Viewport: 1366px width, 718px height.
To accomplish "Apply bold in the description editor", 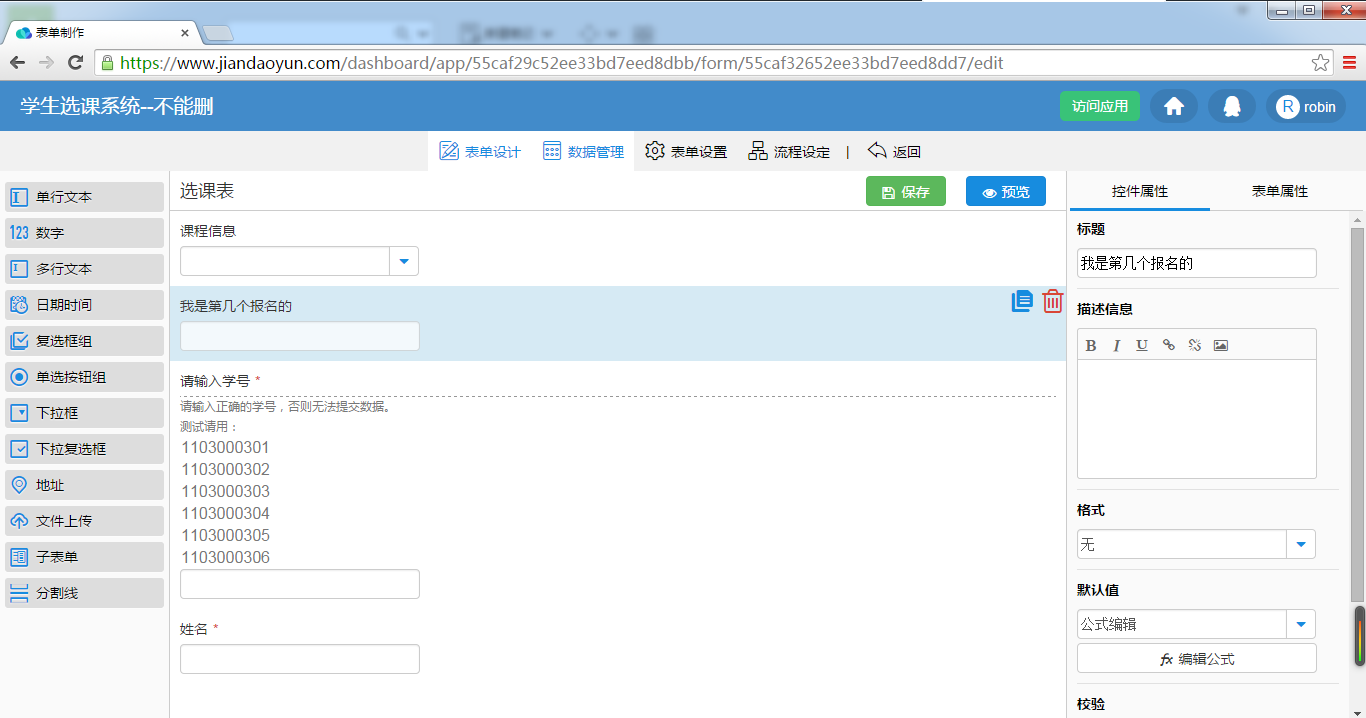I will coord(1091,345).
